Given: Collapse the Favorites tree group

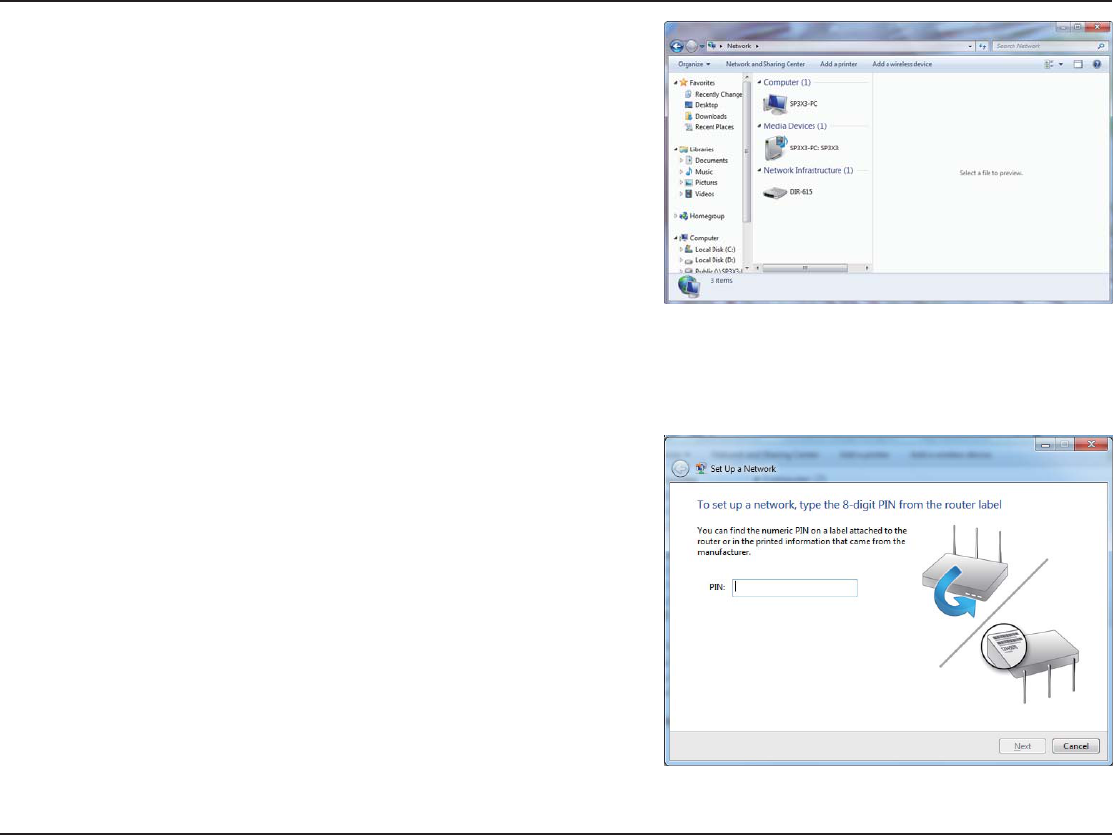Looking at the screenshot, I should [x=676, y=83].
